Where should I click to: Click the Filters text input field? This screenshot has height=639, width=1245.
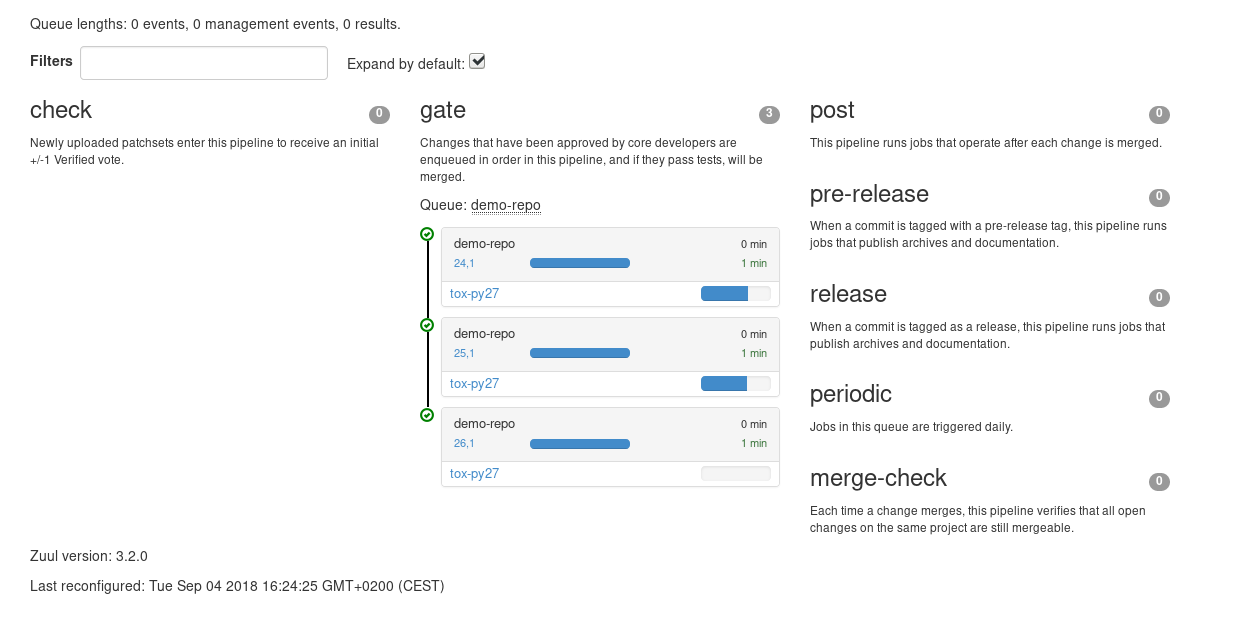point(204,63)
